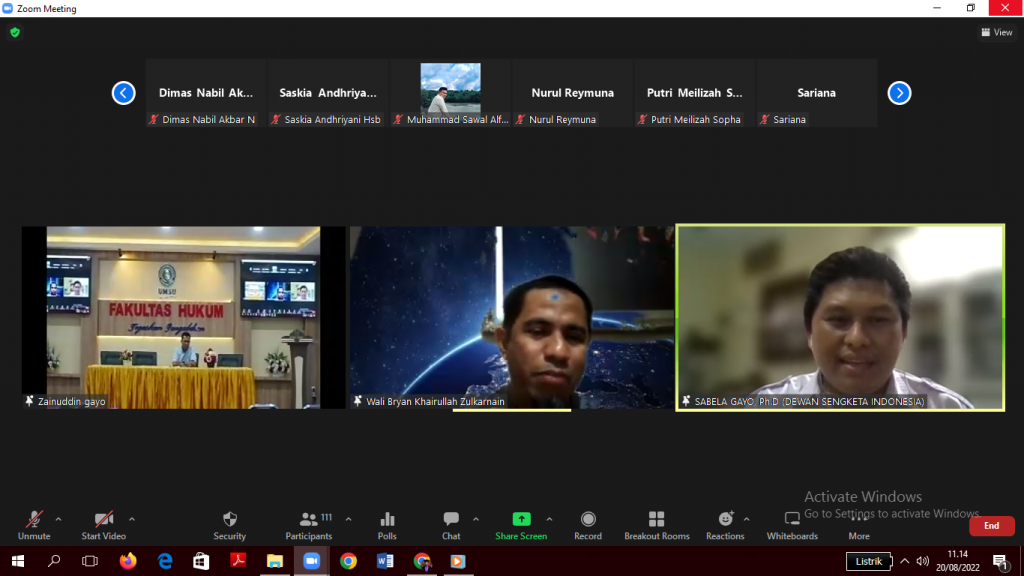Click the red End meeting button
The height and width of the screenshot is (576, 1024).
pos(991,526)
